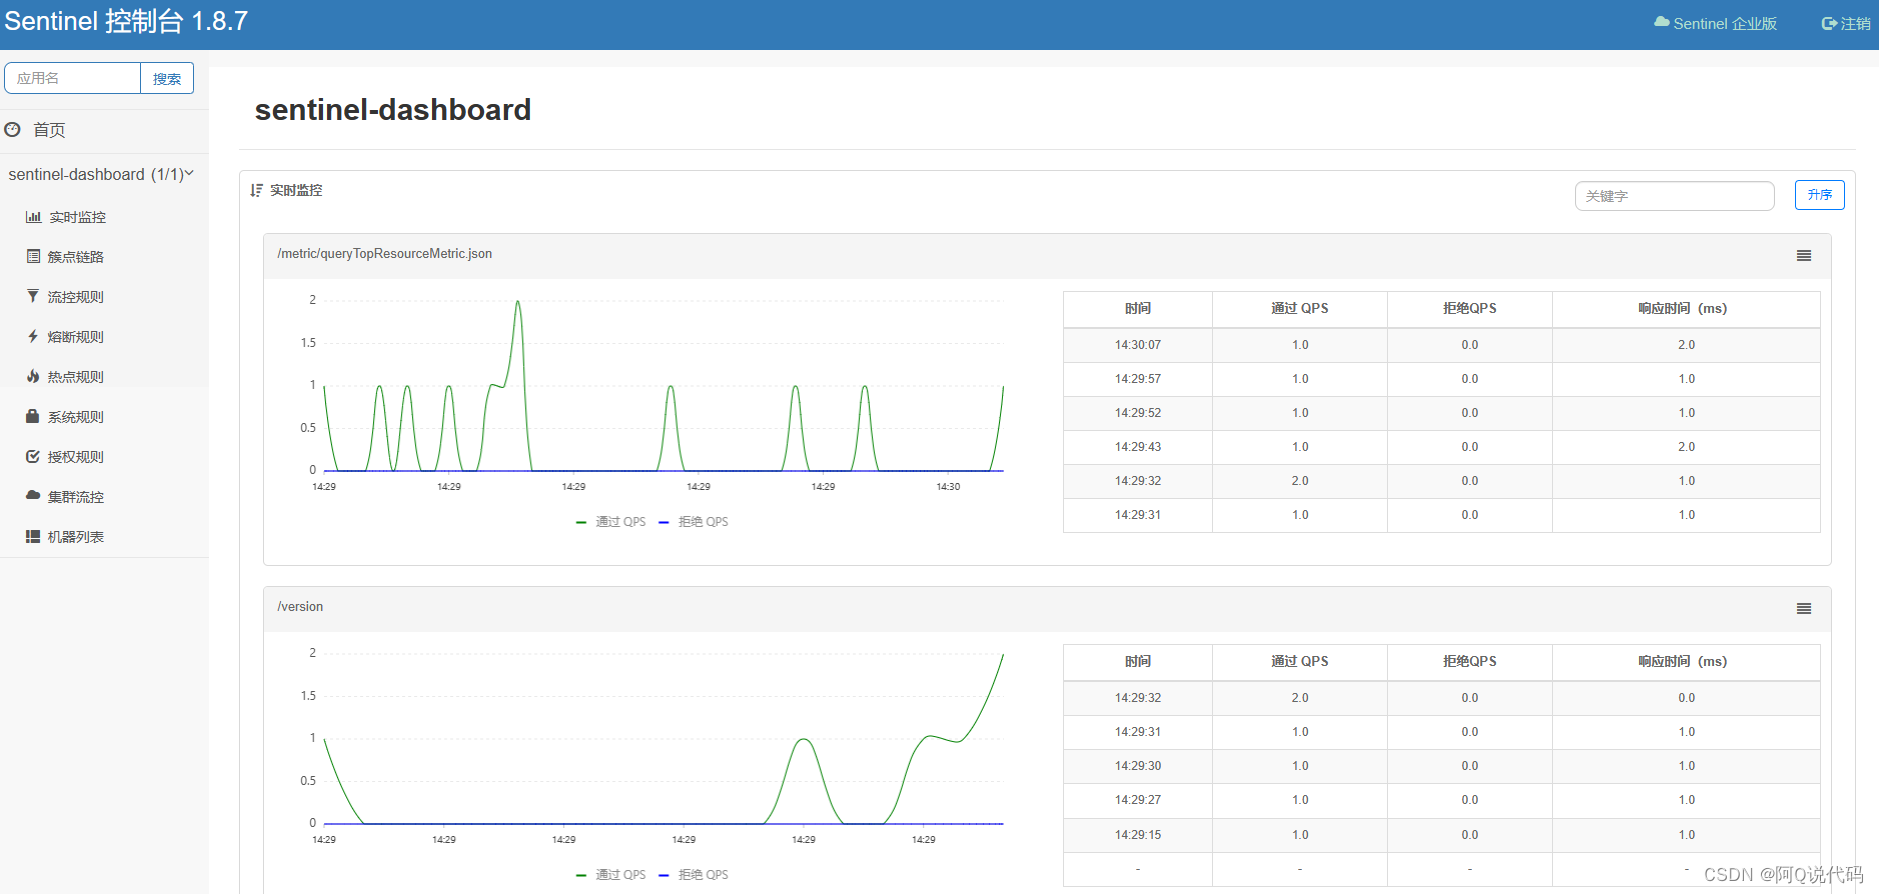Click the lock icon for 系统规则
1879x894 pixels.
33,417
